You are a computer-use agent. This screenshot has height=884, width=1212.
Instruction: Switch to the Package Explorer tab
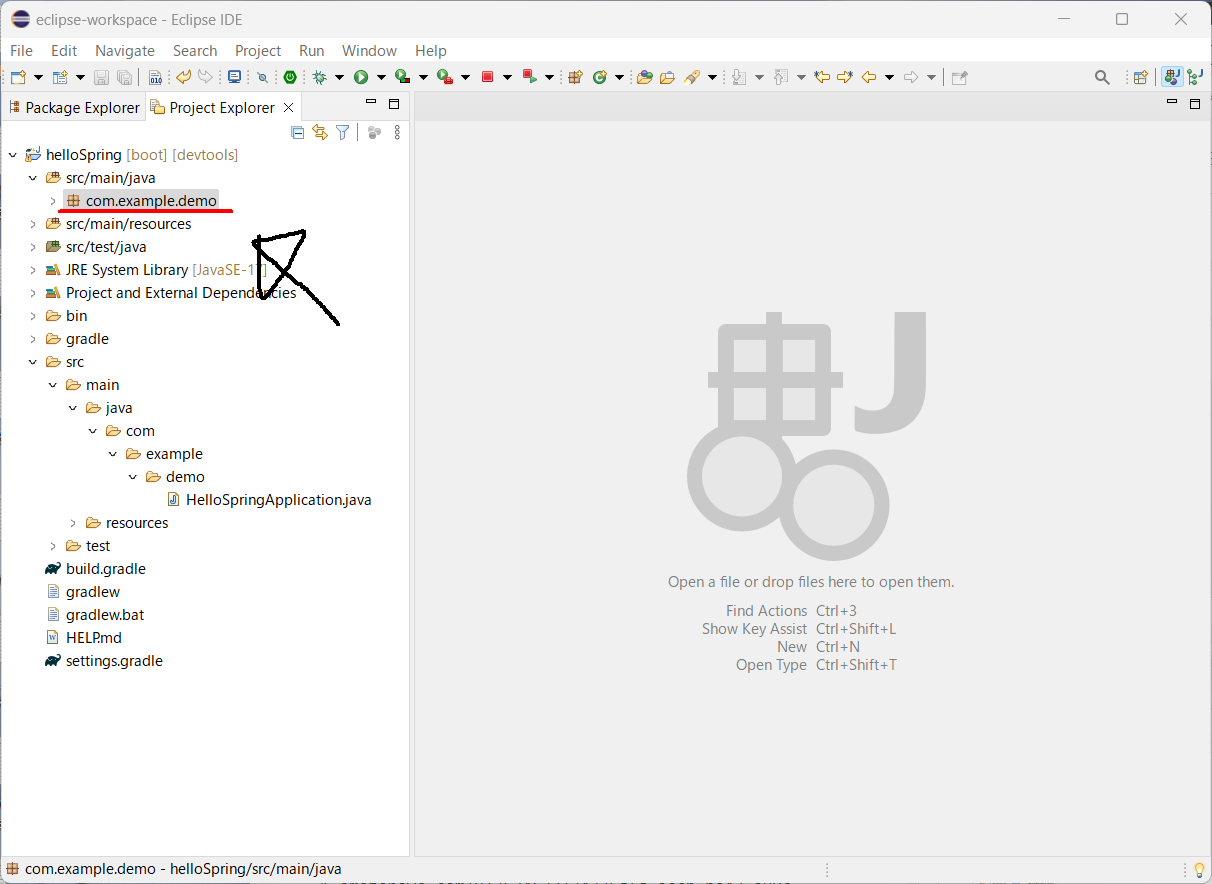(x=74, y=107)
